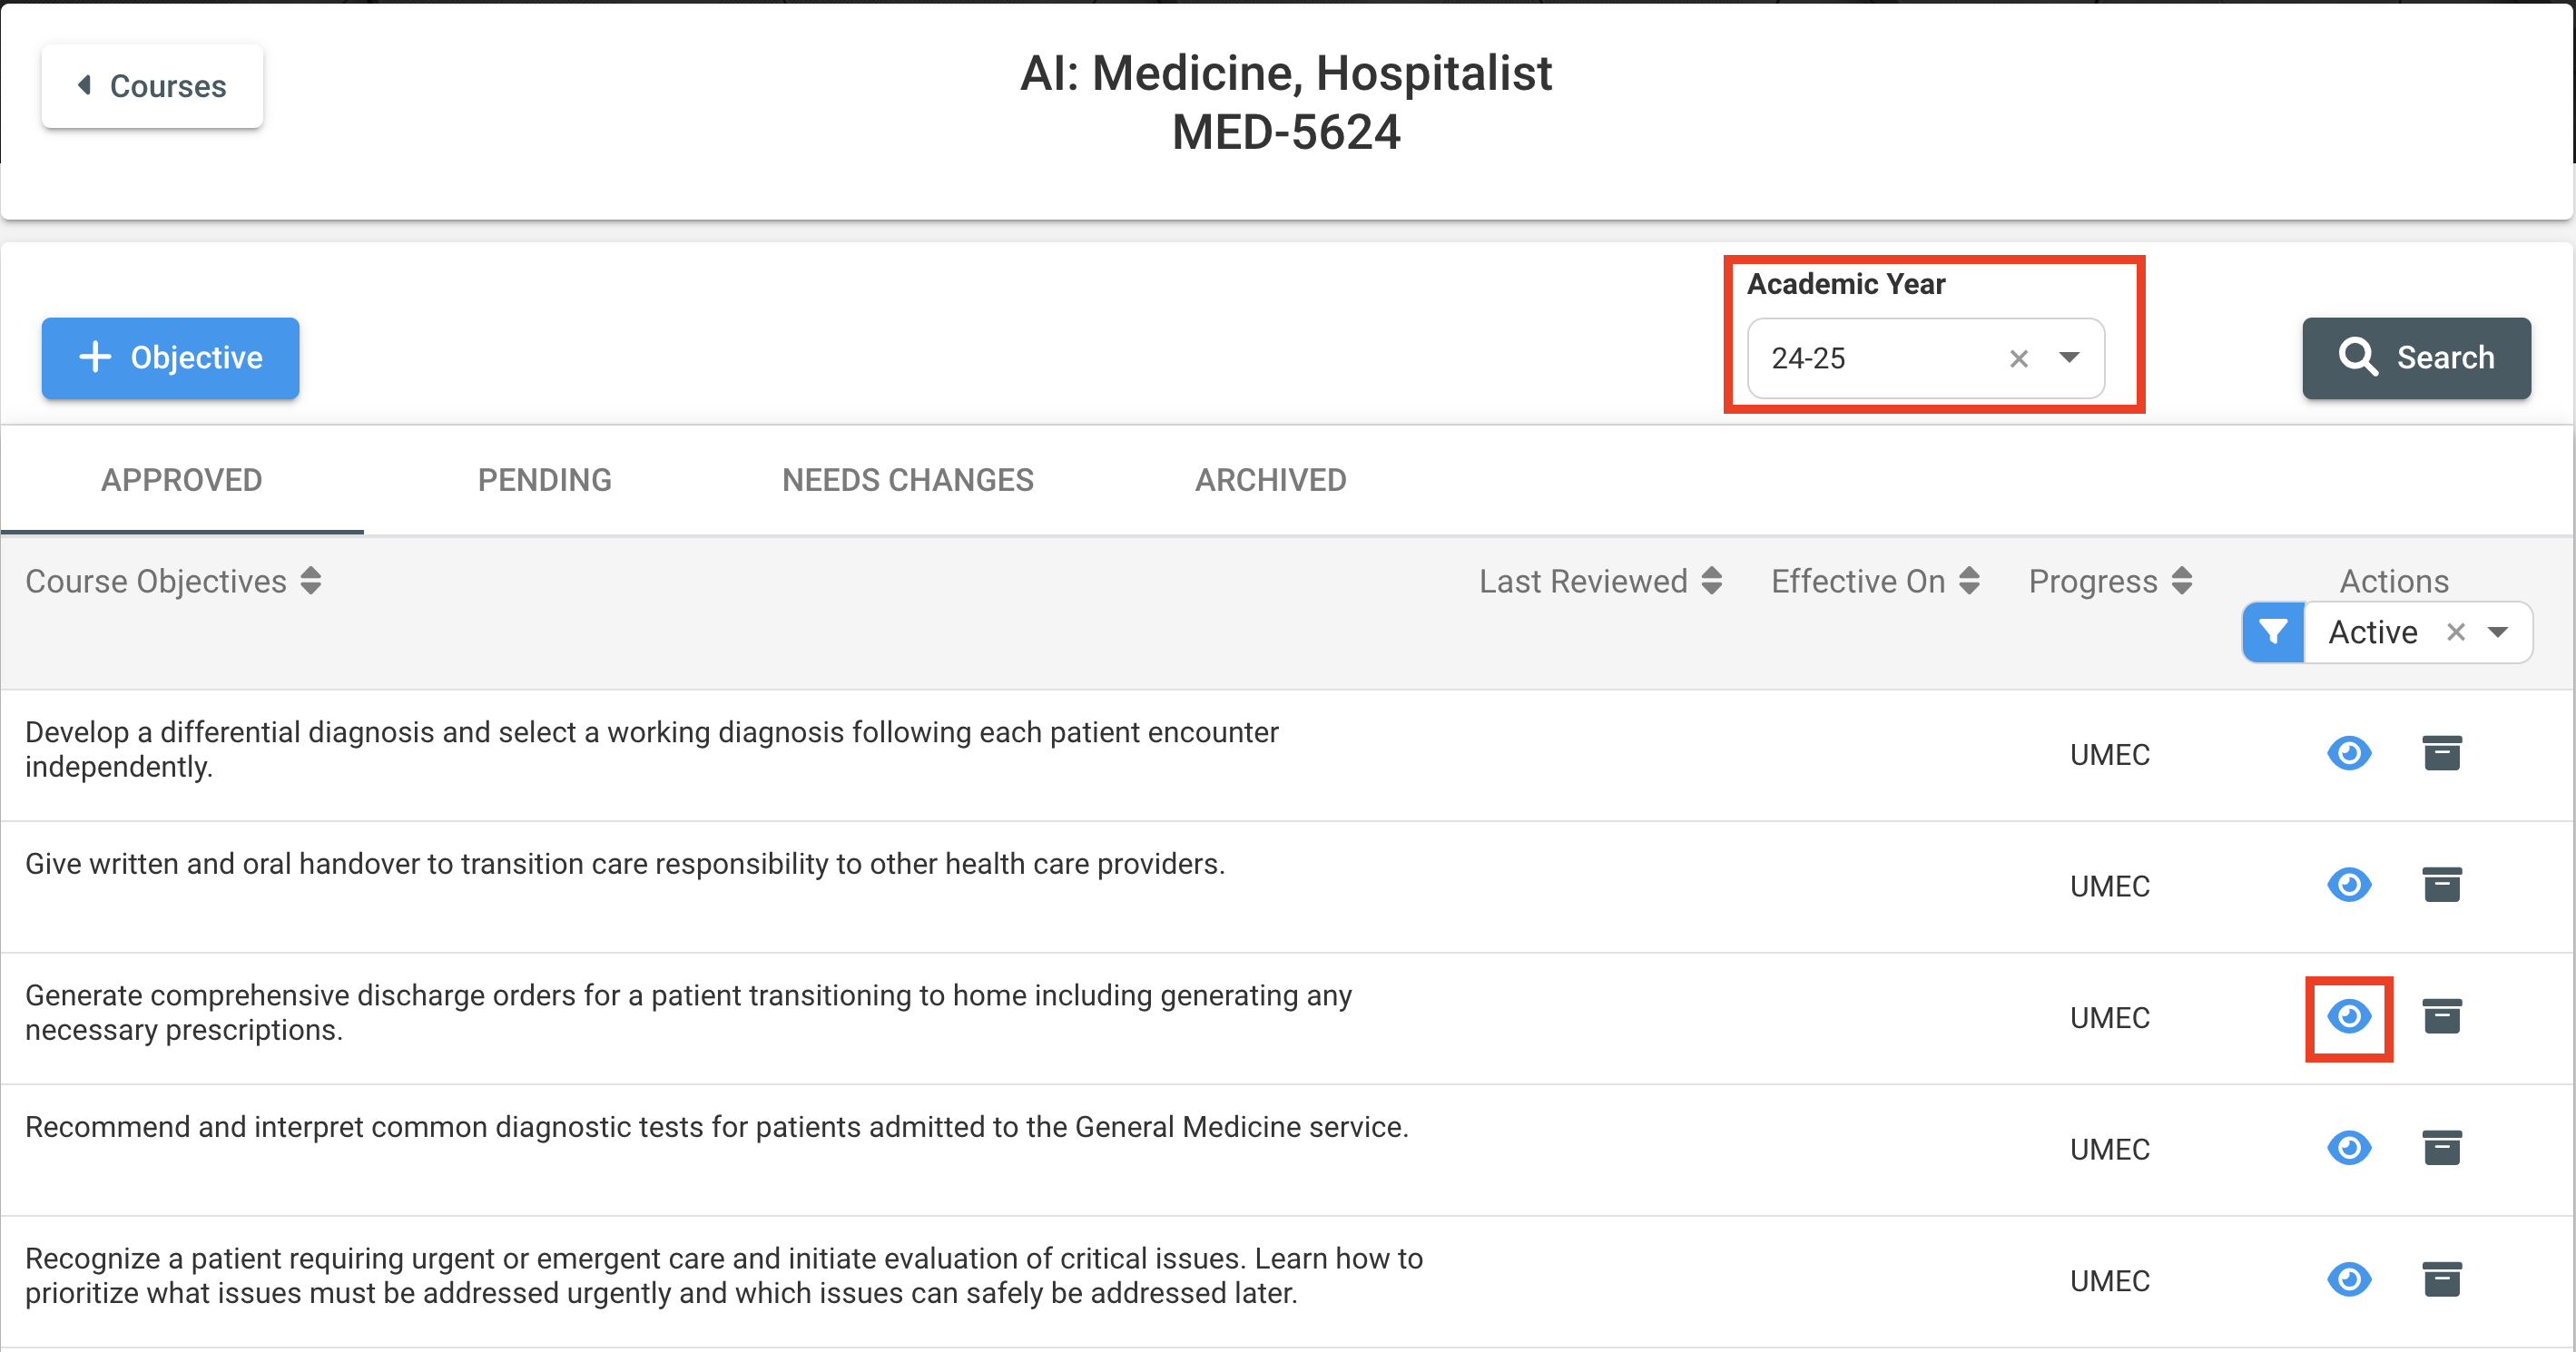Switch to the PENDING tab
Screen dimensions: 2576x1352
pyautogui.click(x=545, y=480)
